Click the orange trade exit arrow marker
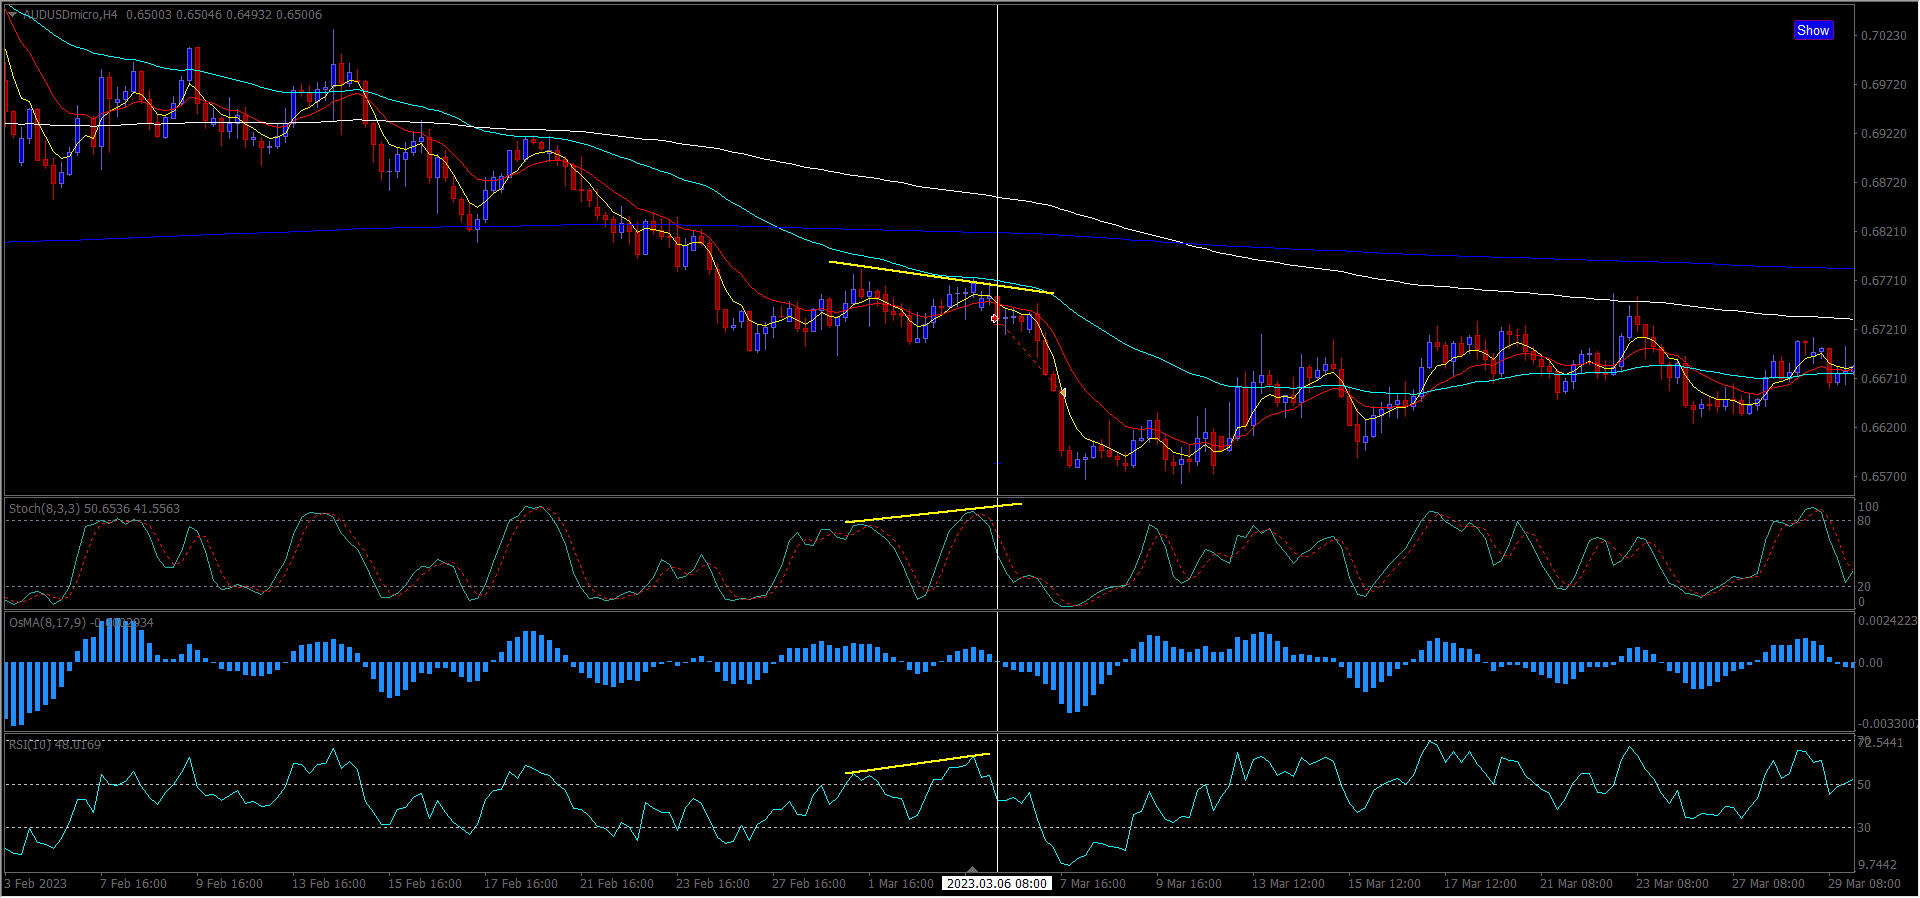Viewport: 1920px width, 898px height. pyautogui.click(x=1062, y=393)
